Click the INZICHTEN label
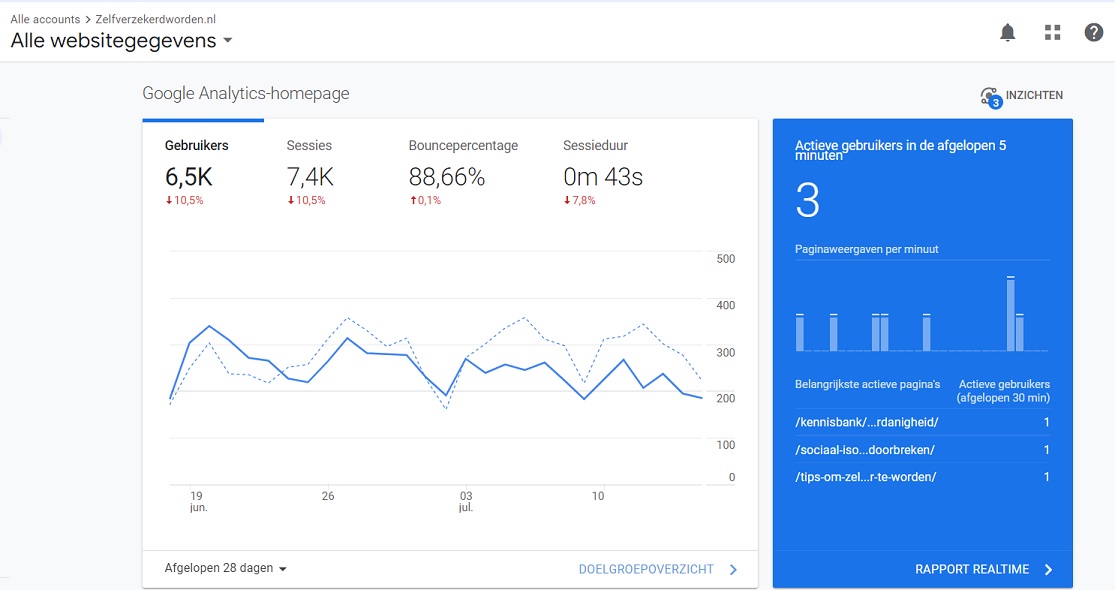The image size is (1115, 590). [1034, 95]
